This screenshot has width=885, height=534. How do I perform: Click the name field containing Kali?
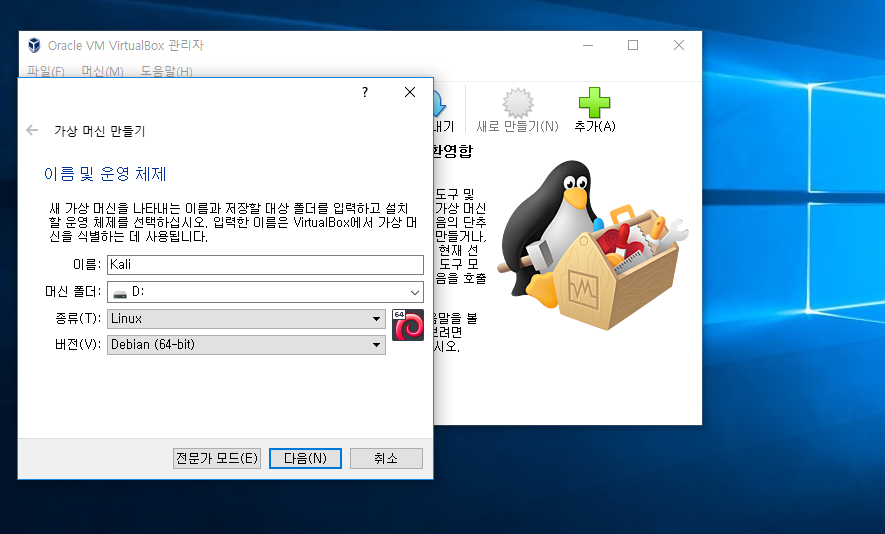click(x=265, y=265)
